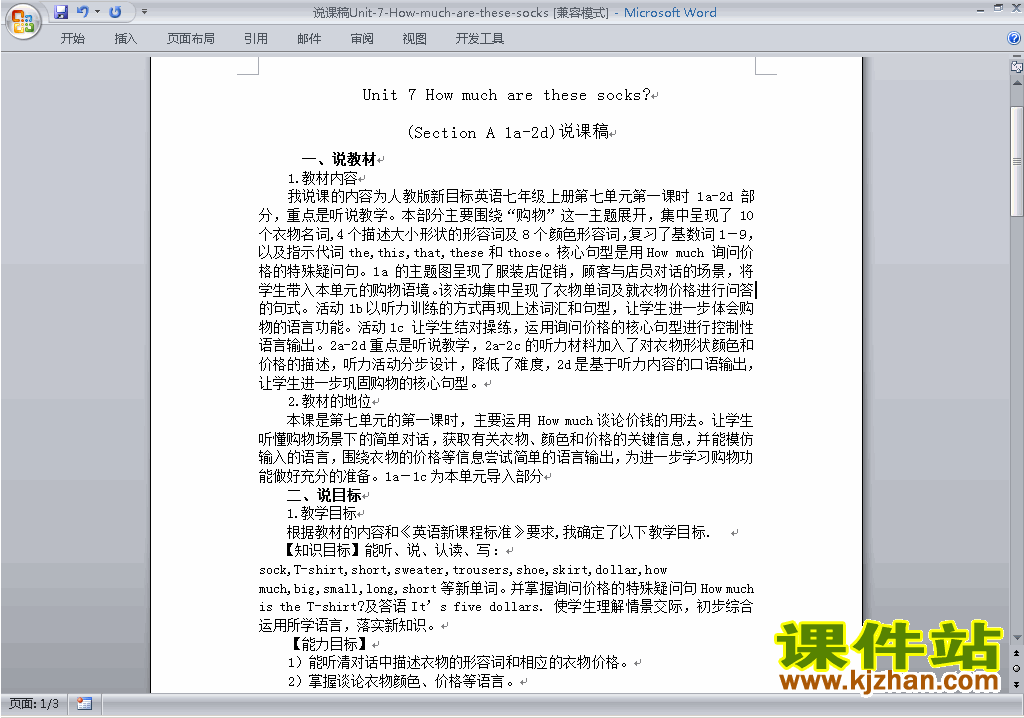Undo the last action

pyautogui.click(x=82, y=12)
